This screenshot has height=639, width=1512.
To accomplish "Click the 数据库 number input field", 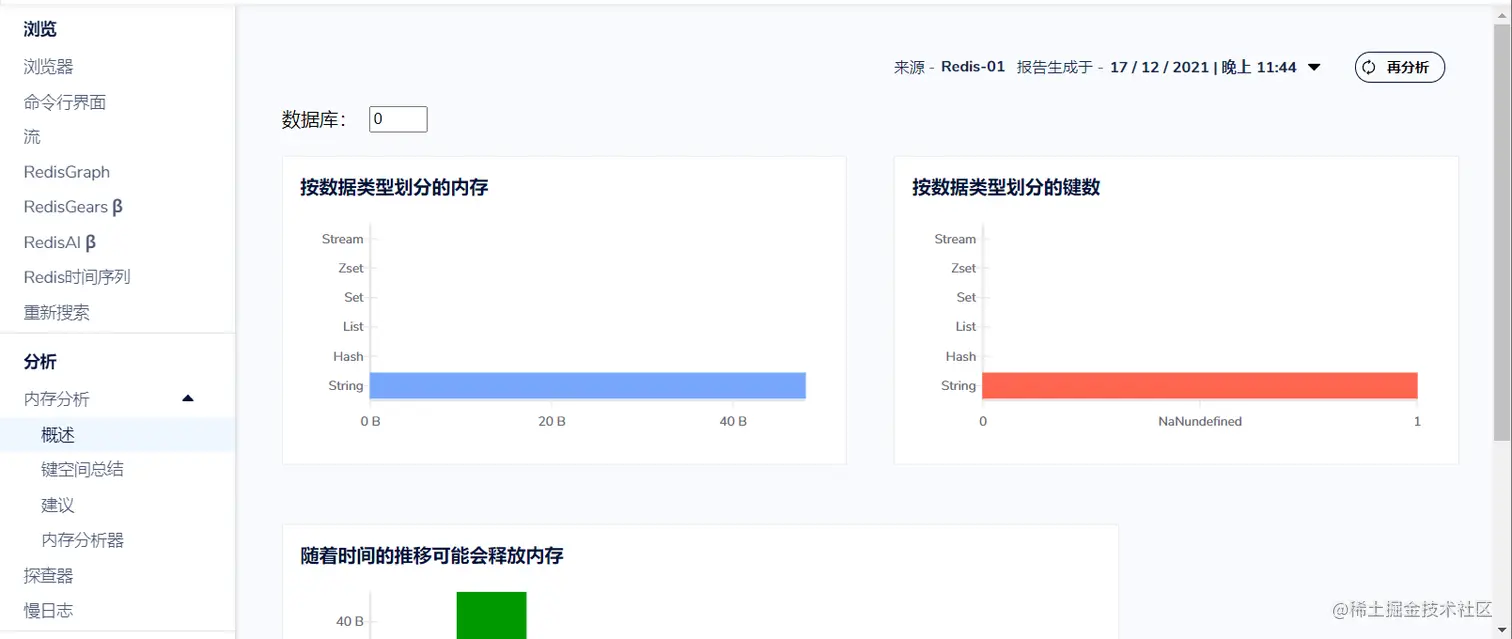I will [397, 118].
